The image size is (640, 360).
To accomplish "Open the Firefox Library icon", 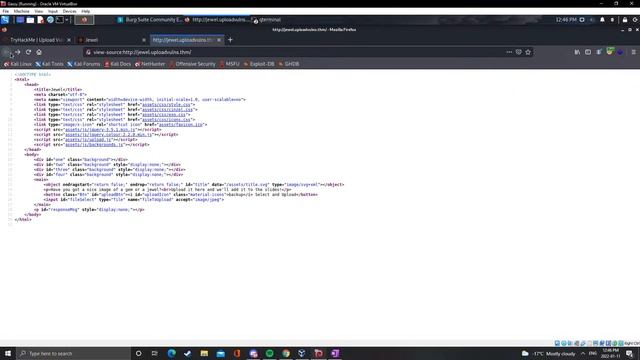I will click(x=577, y=52).
